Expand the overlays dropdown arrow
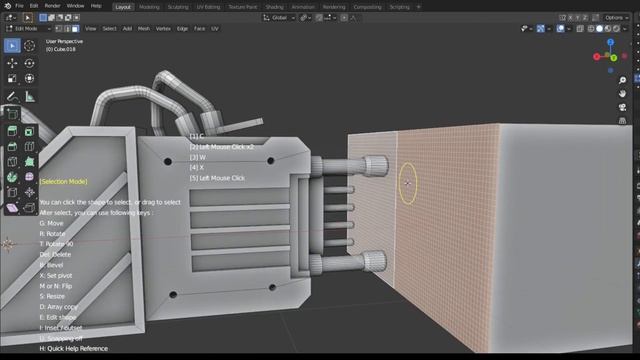The height and width of the screenshot is (360, 640). coord(569,29)
